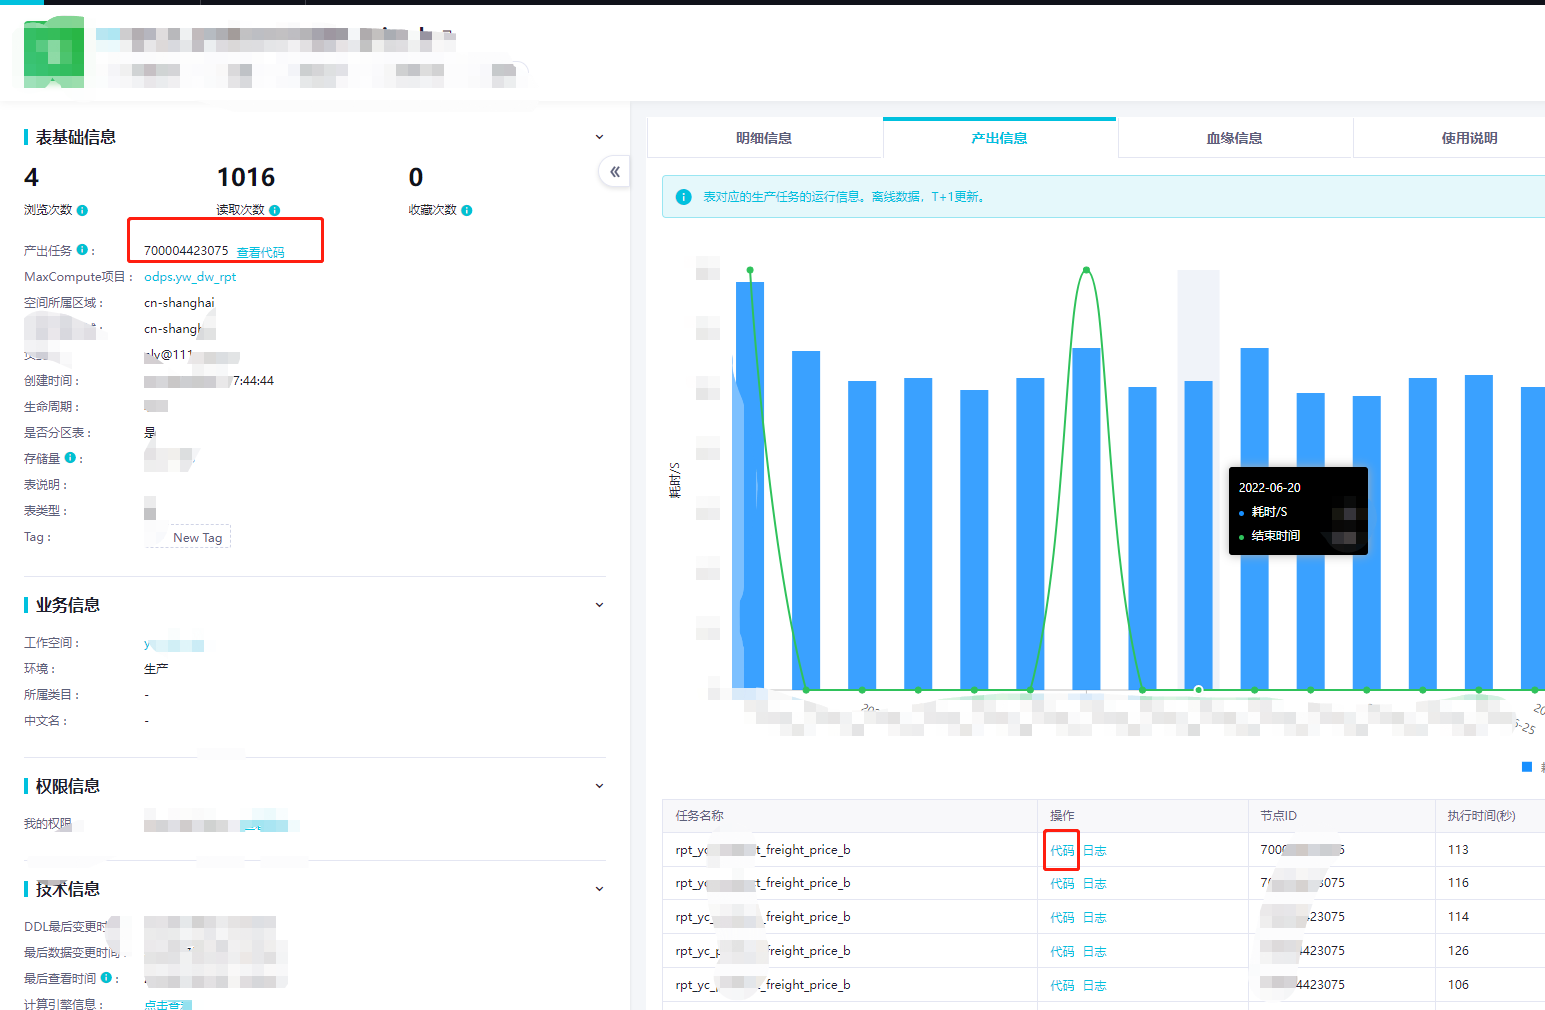Add a New Tag
Viewport: 1545px width, 1010px height.
tap(198, 537)
